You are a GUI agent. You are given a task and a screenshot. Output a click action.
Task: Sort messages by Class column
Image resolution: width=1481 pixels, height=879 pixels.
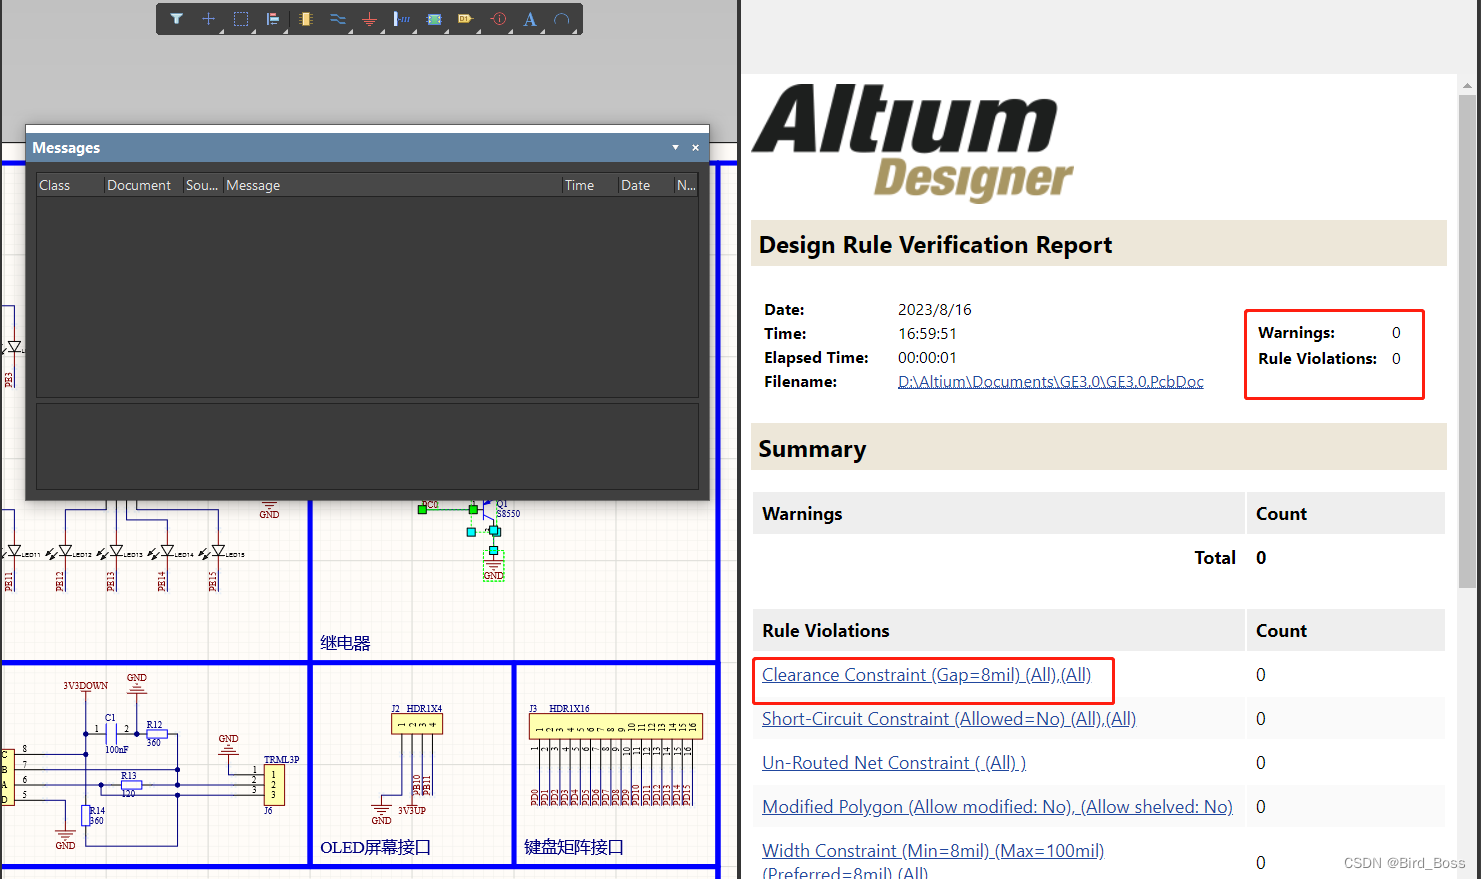(70, 185)
